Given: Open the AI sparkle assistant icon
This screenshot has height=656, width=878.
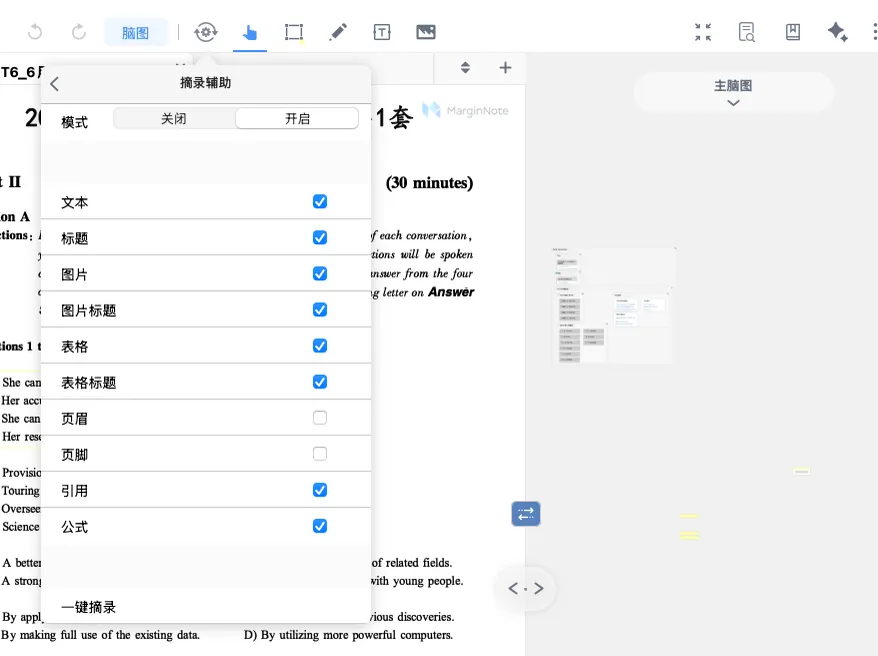Looking at the screenshot, I should pos(838,32).
